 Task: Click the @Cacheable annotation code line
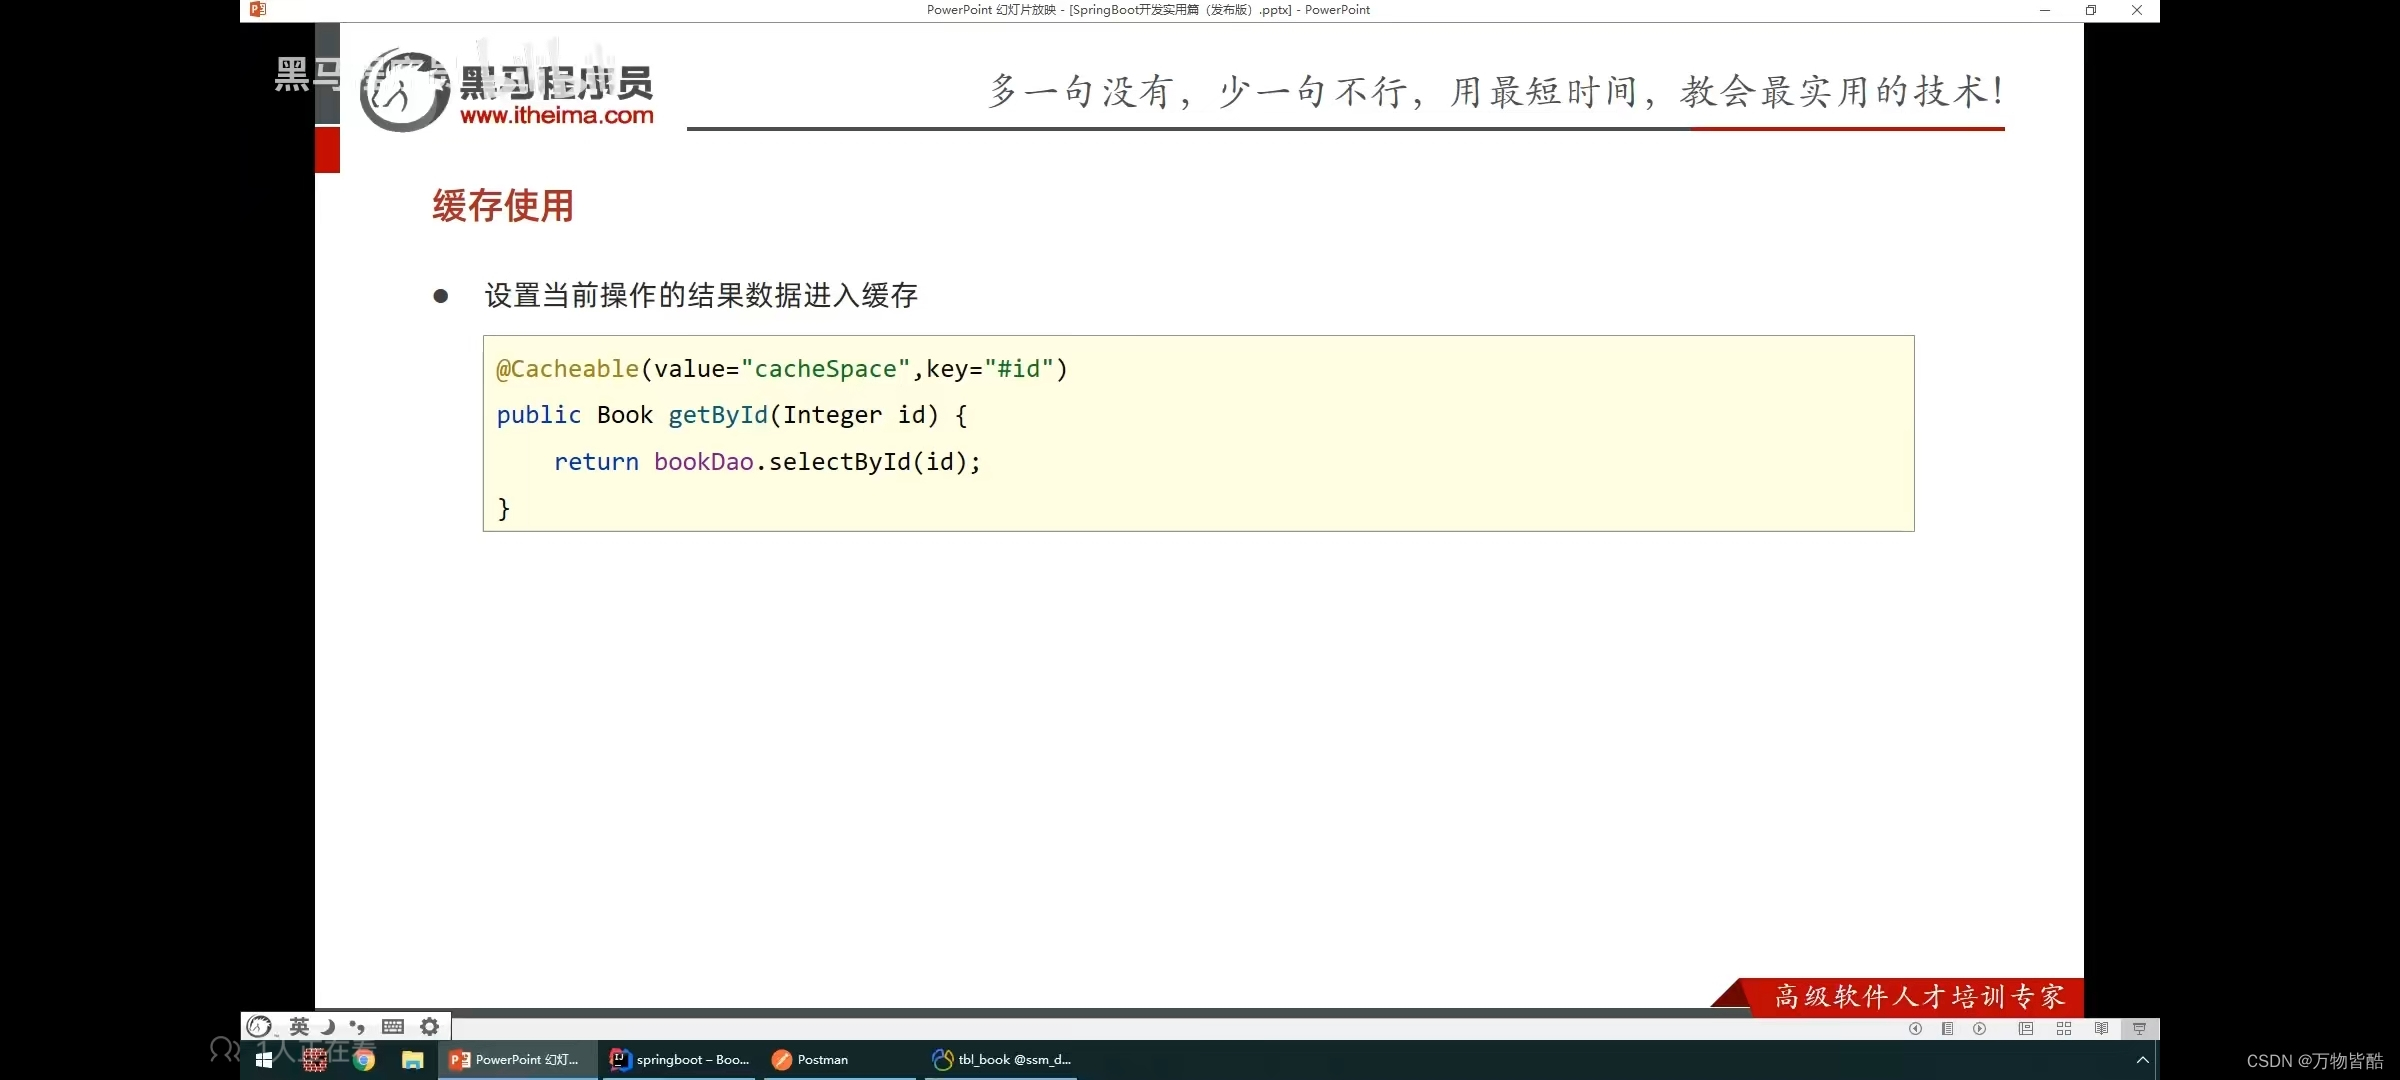click(x=782, y=369)
